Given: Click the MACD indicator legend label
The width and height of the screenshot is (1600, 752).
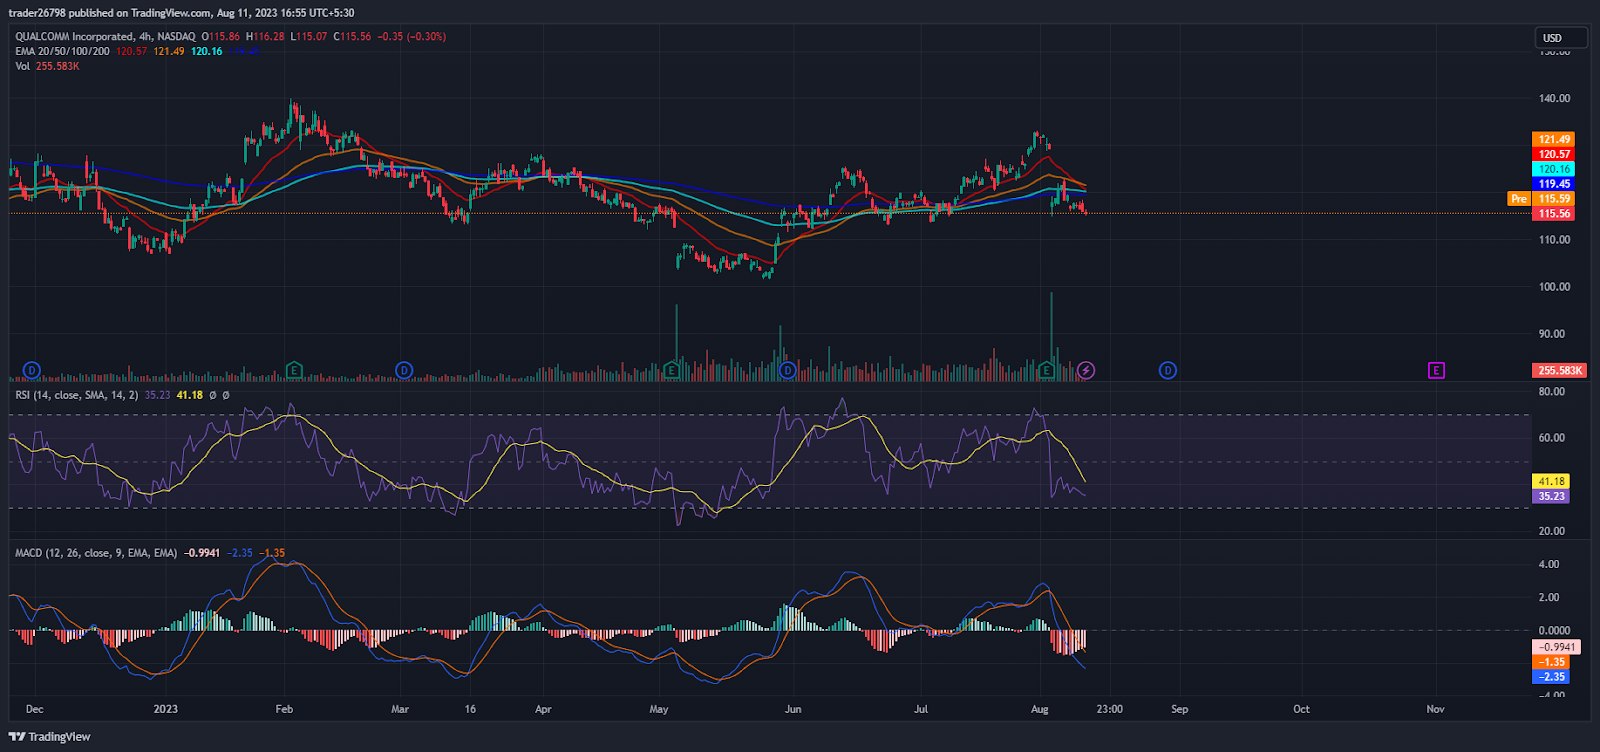Looking at the screenshot, I should click(96, 553).
